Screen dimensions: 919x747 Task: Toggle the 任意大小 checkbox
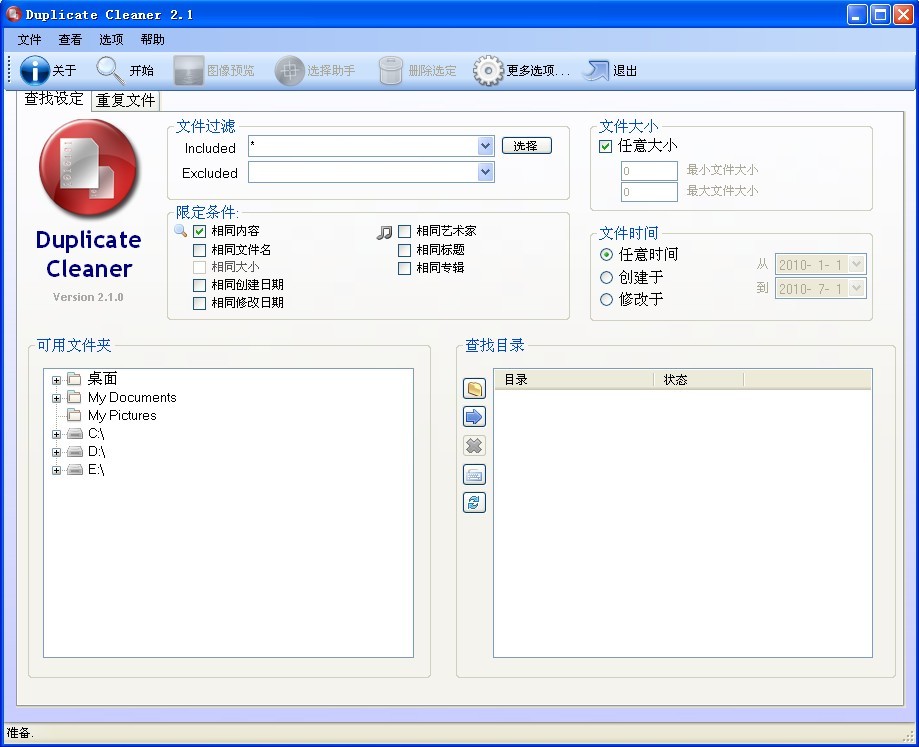pos(605,146)
